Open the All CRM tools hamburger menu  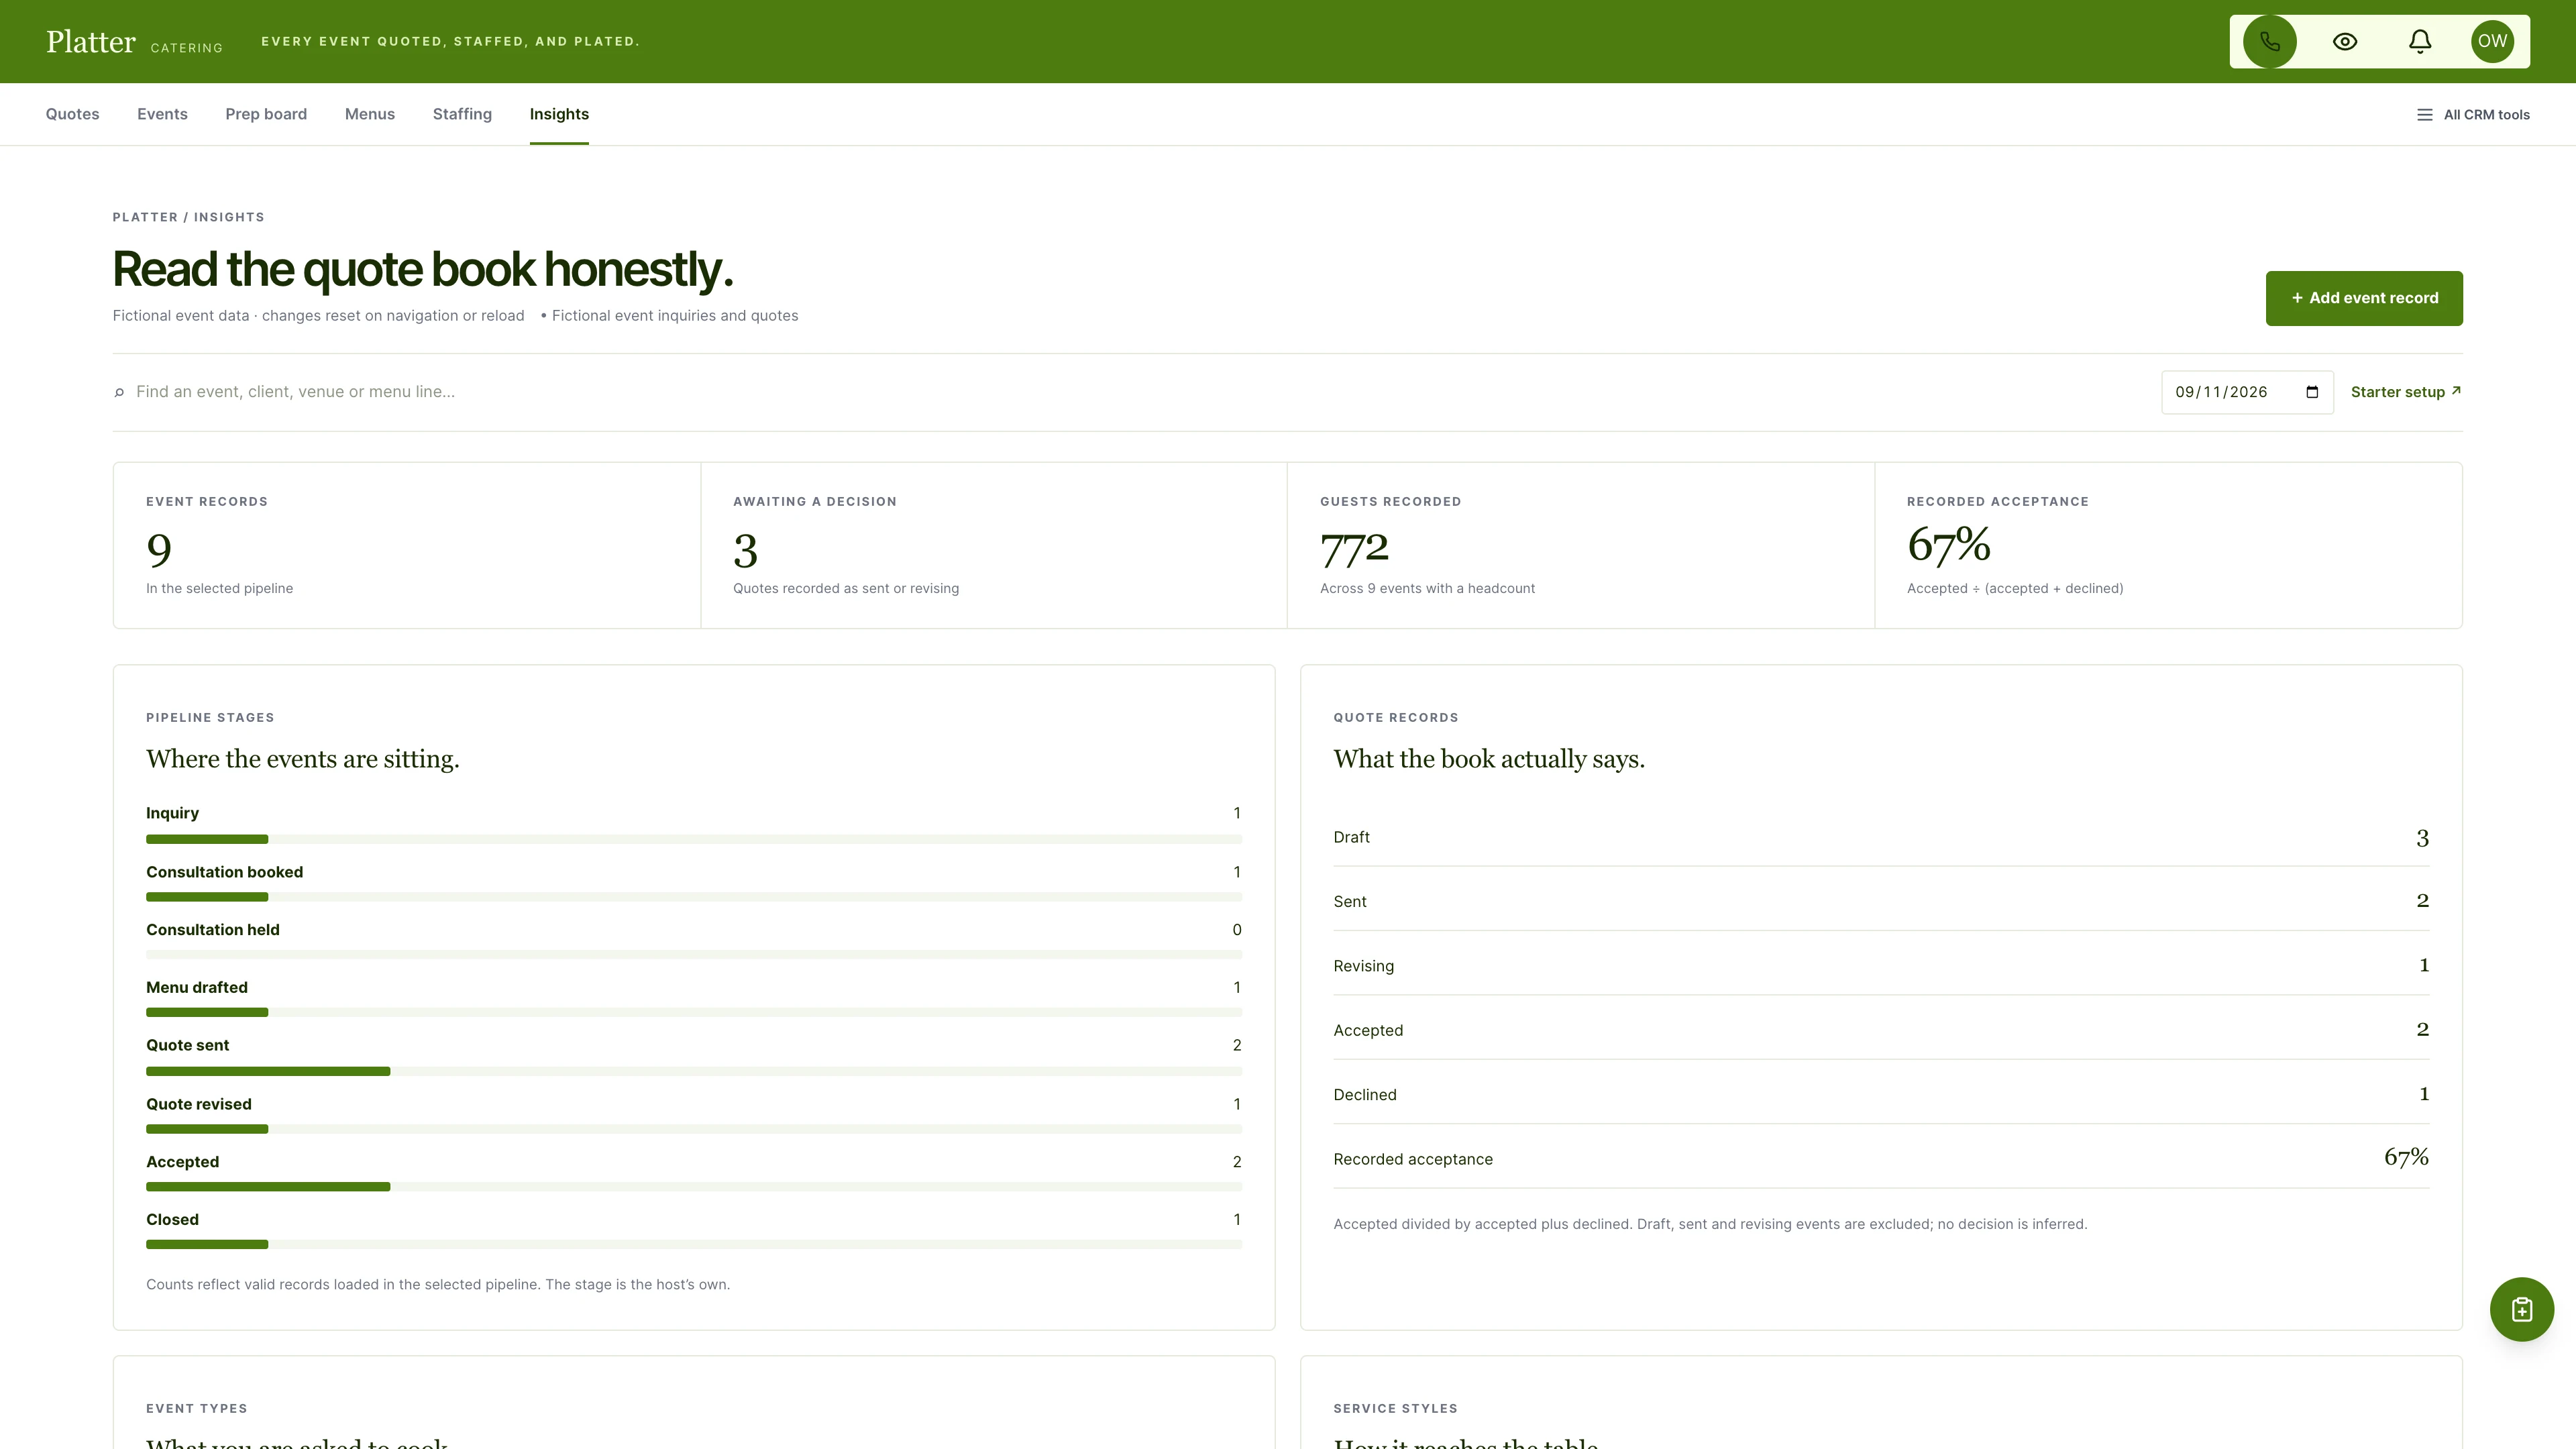click(x=2473, y=115)
